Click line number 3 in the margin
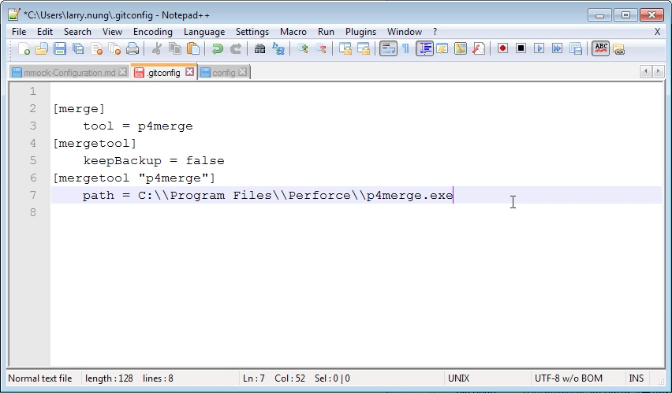Screen dimensions: 672x393 [x=33, y=126]
